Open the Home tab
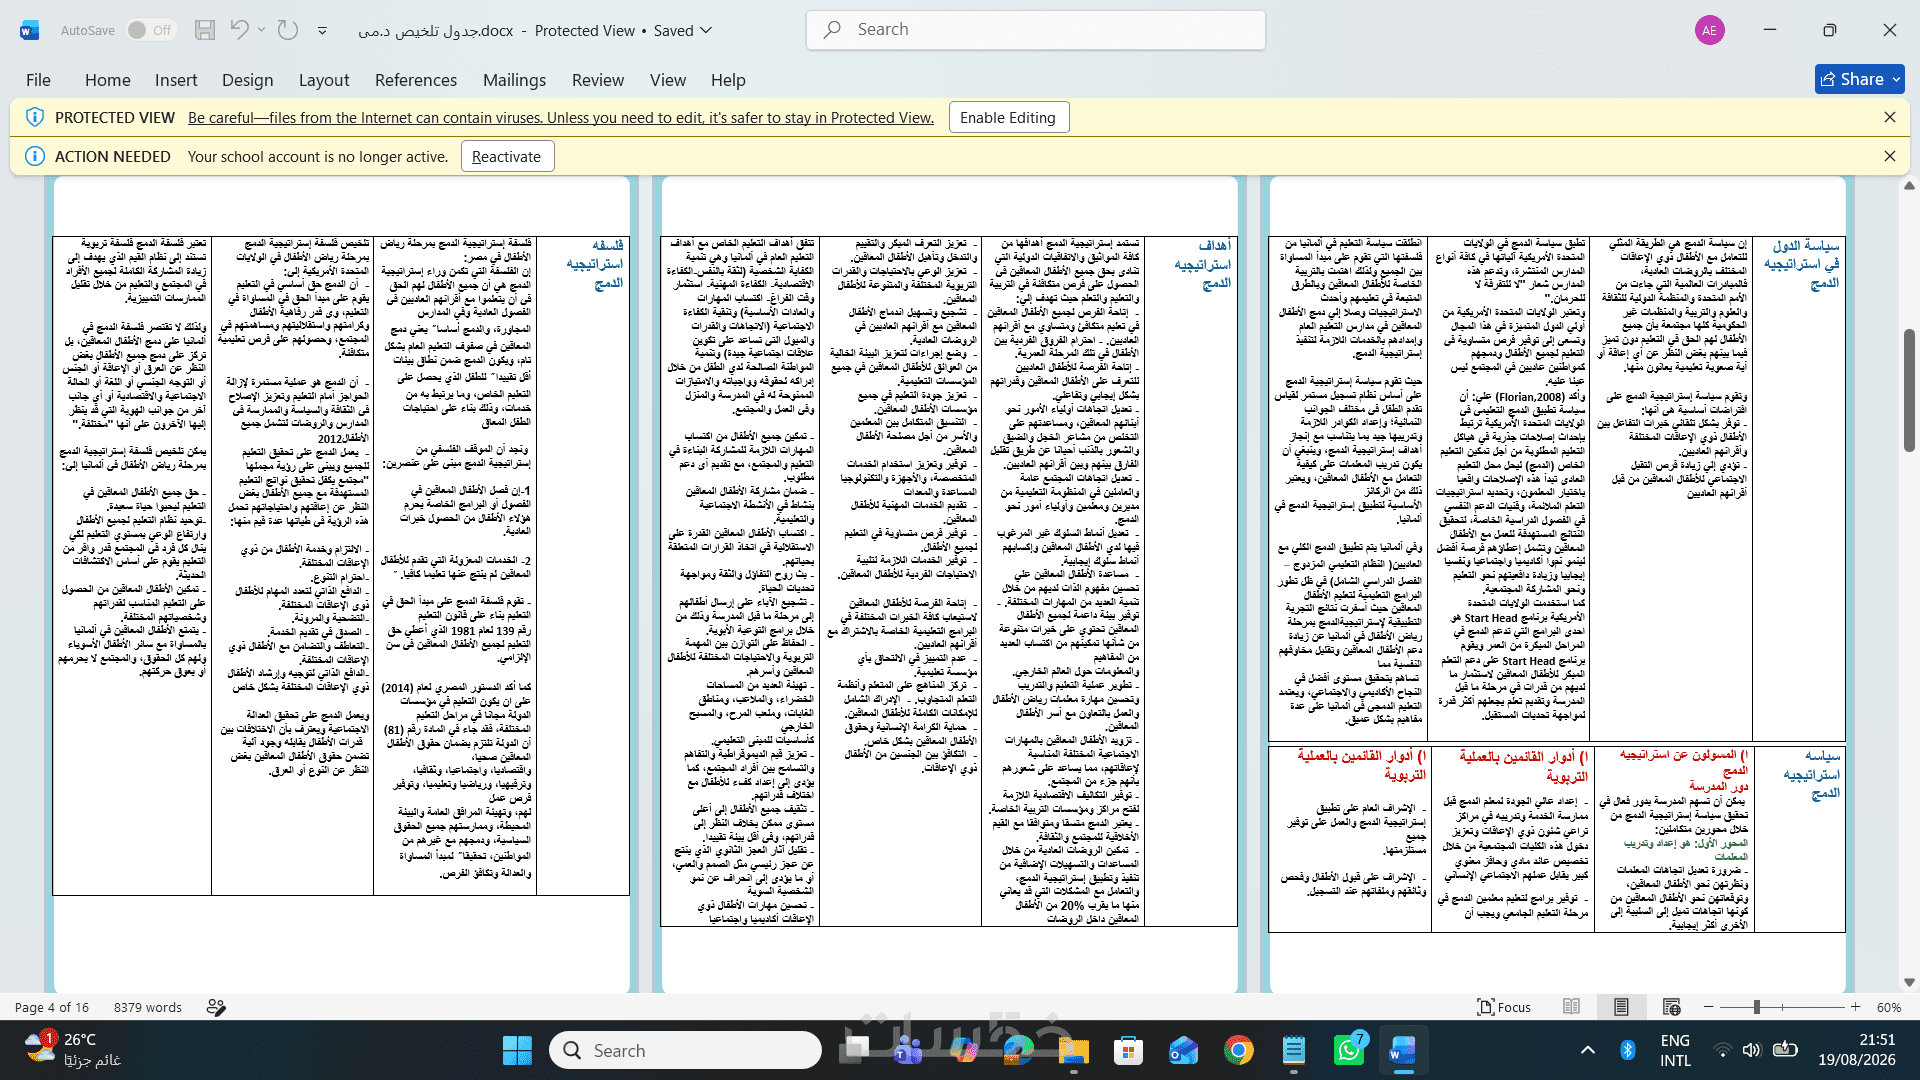Viewport: 1920px width, 1080px height. click(x=108, y=80)
